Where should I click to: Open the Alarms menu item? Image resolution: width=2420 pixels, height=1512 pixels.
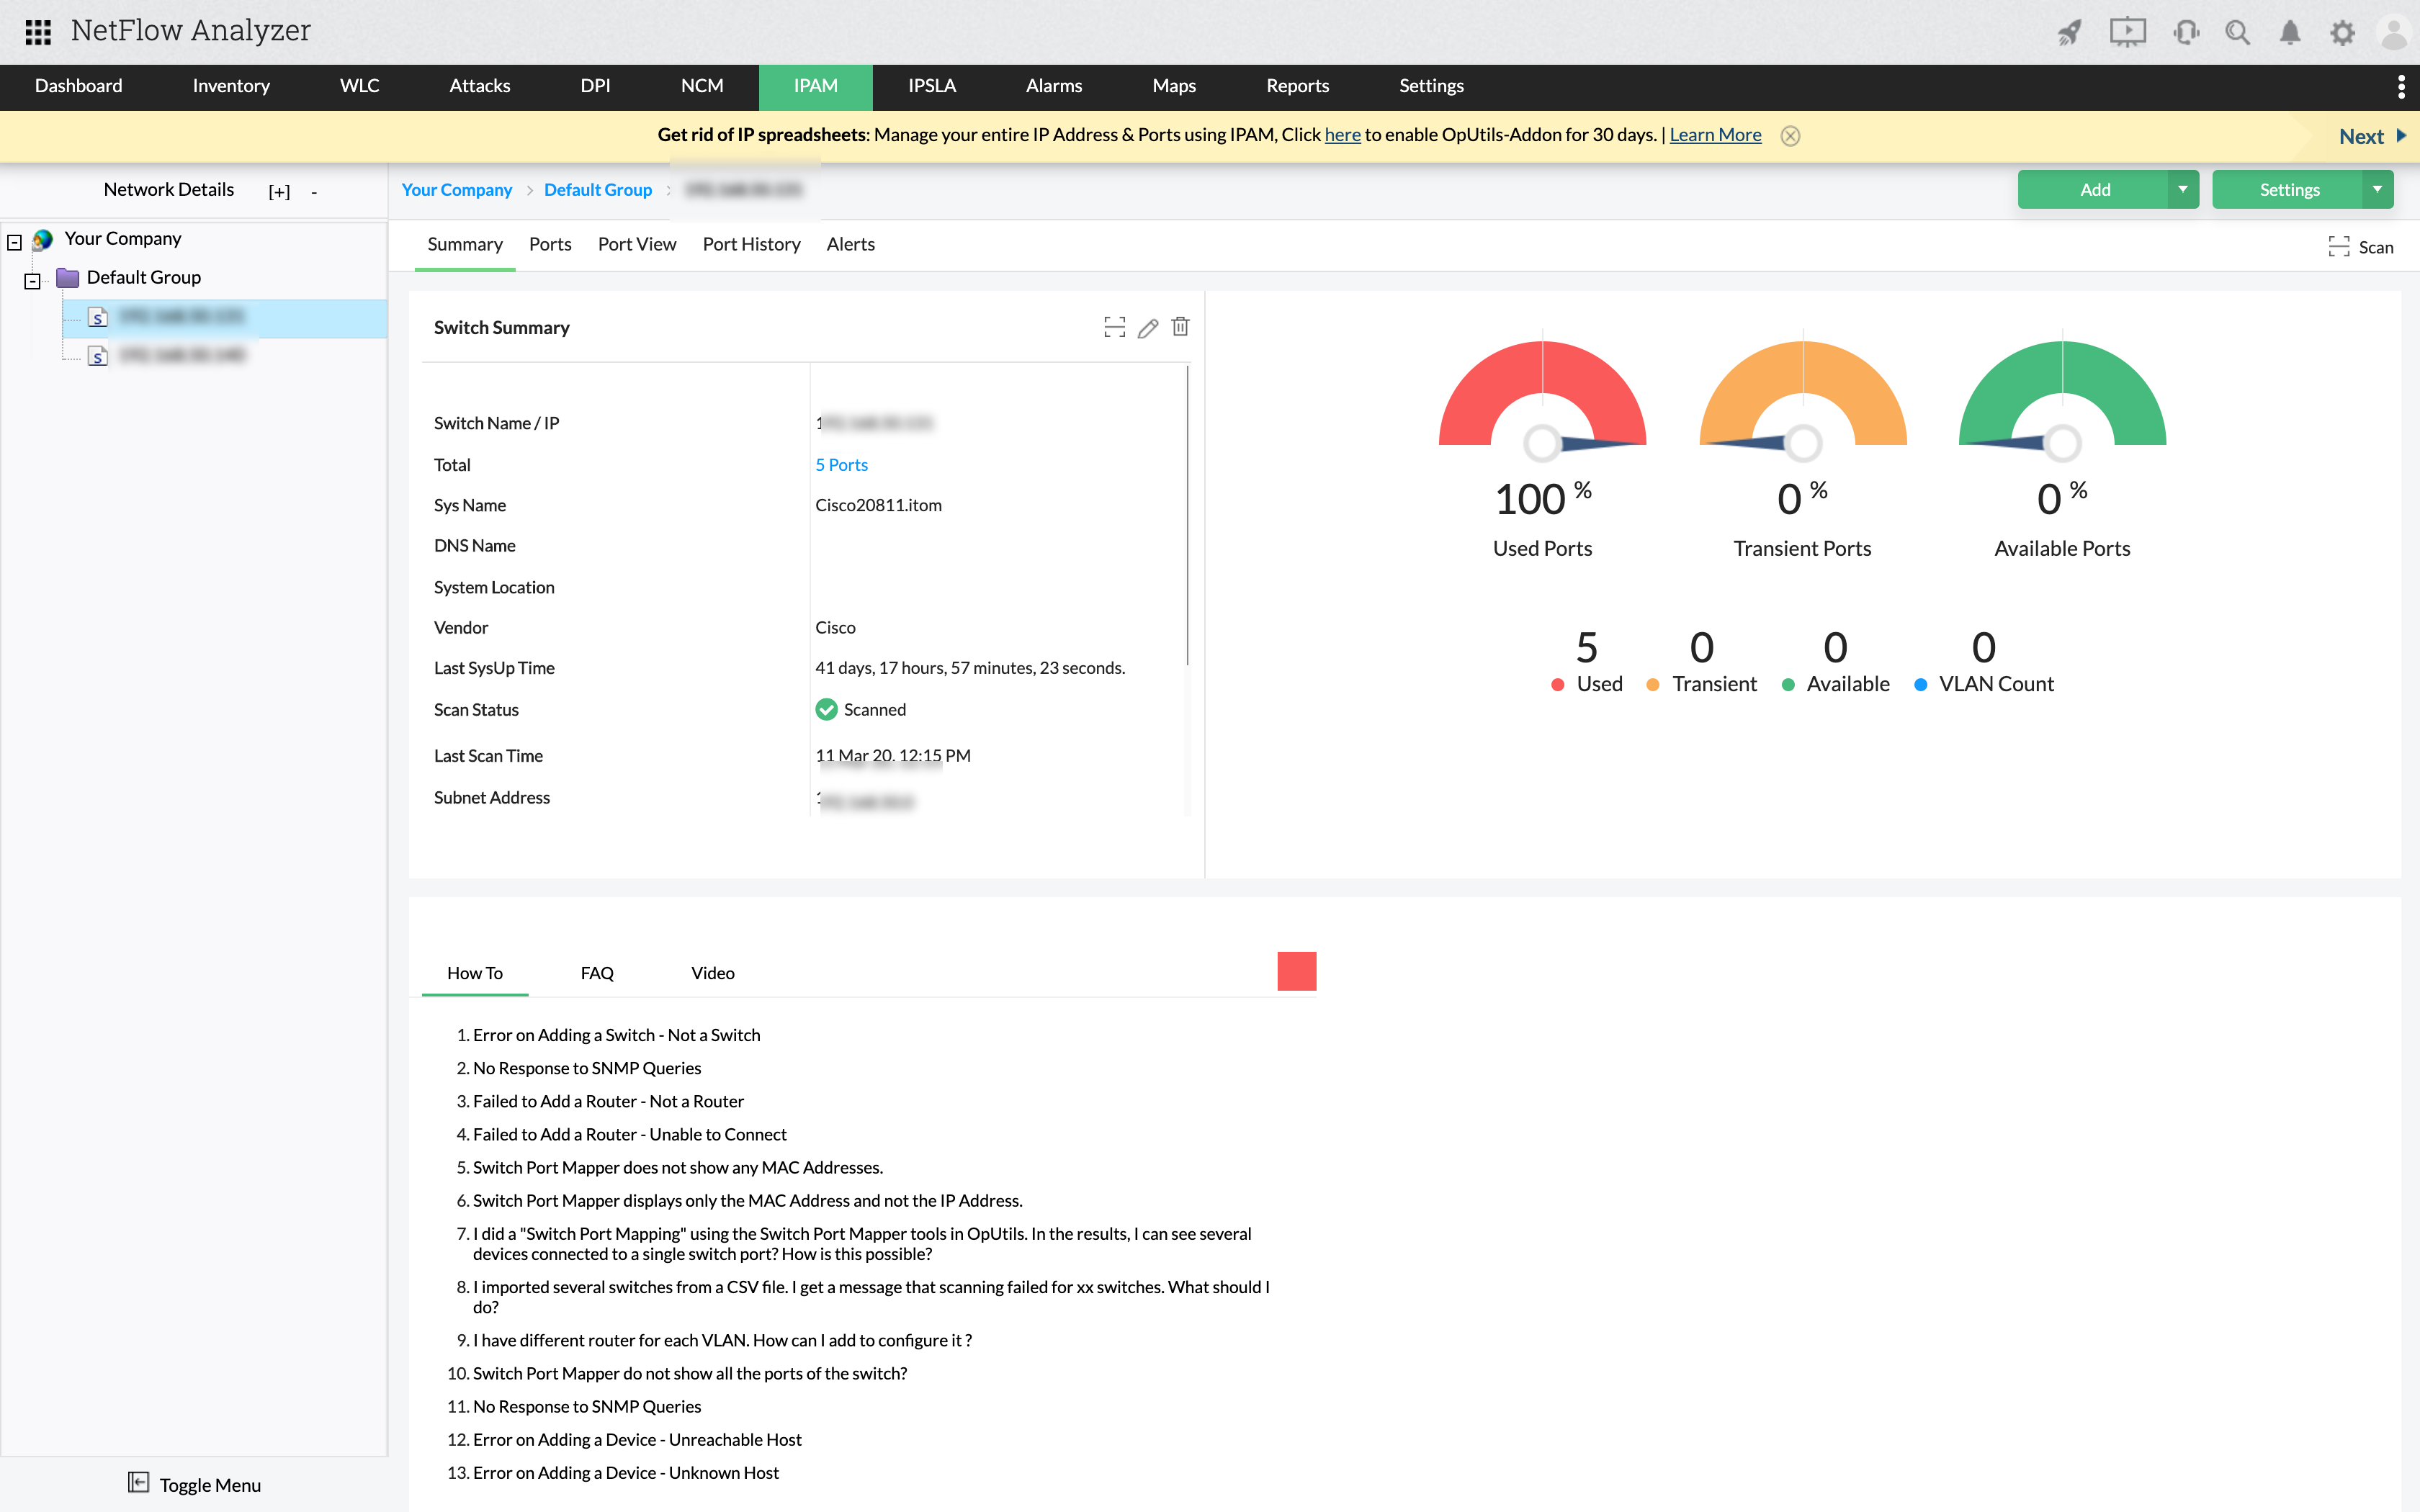(x=1053, y=86)
